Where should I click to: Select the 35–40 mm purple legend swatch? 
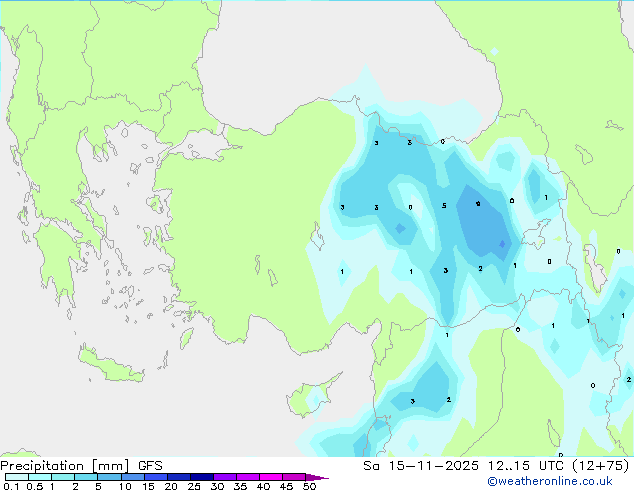247,477
